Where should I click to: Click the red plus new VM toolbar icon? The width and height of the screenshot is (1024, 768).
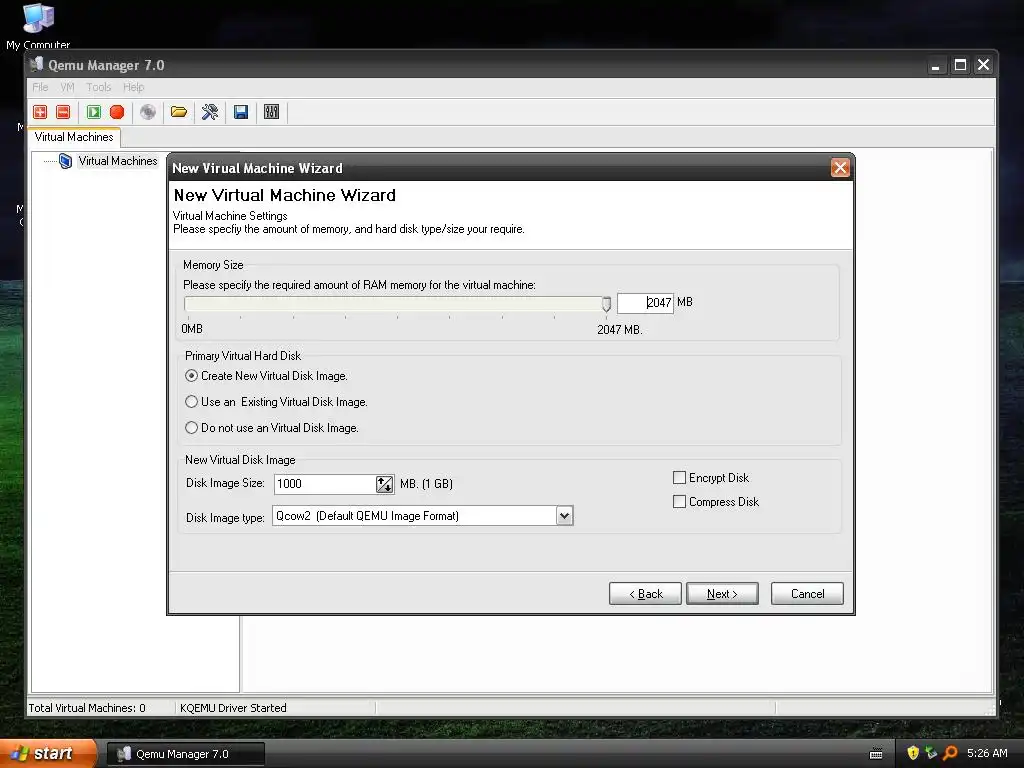tap(40, 112)
